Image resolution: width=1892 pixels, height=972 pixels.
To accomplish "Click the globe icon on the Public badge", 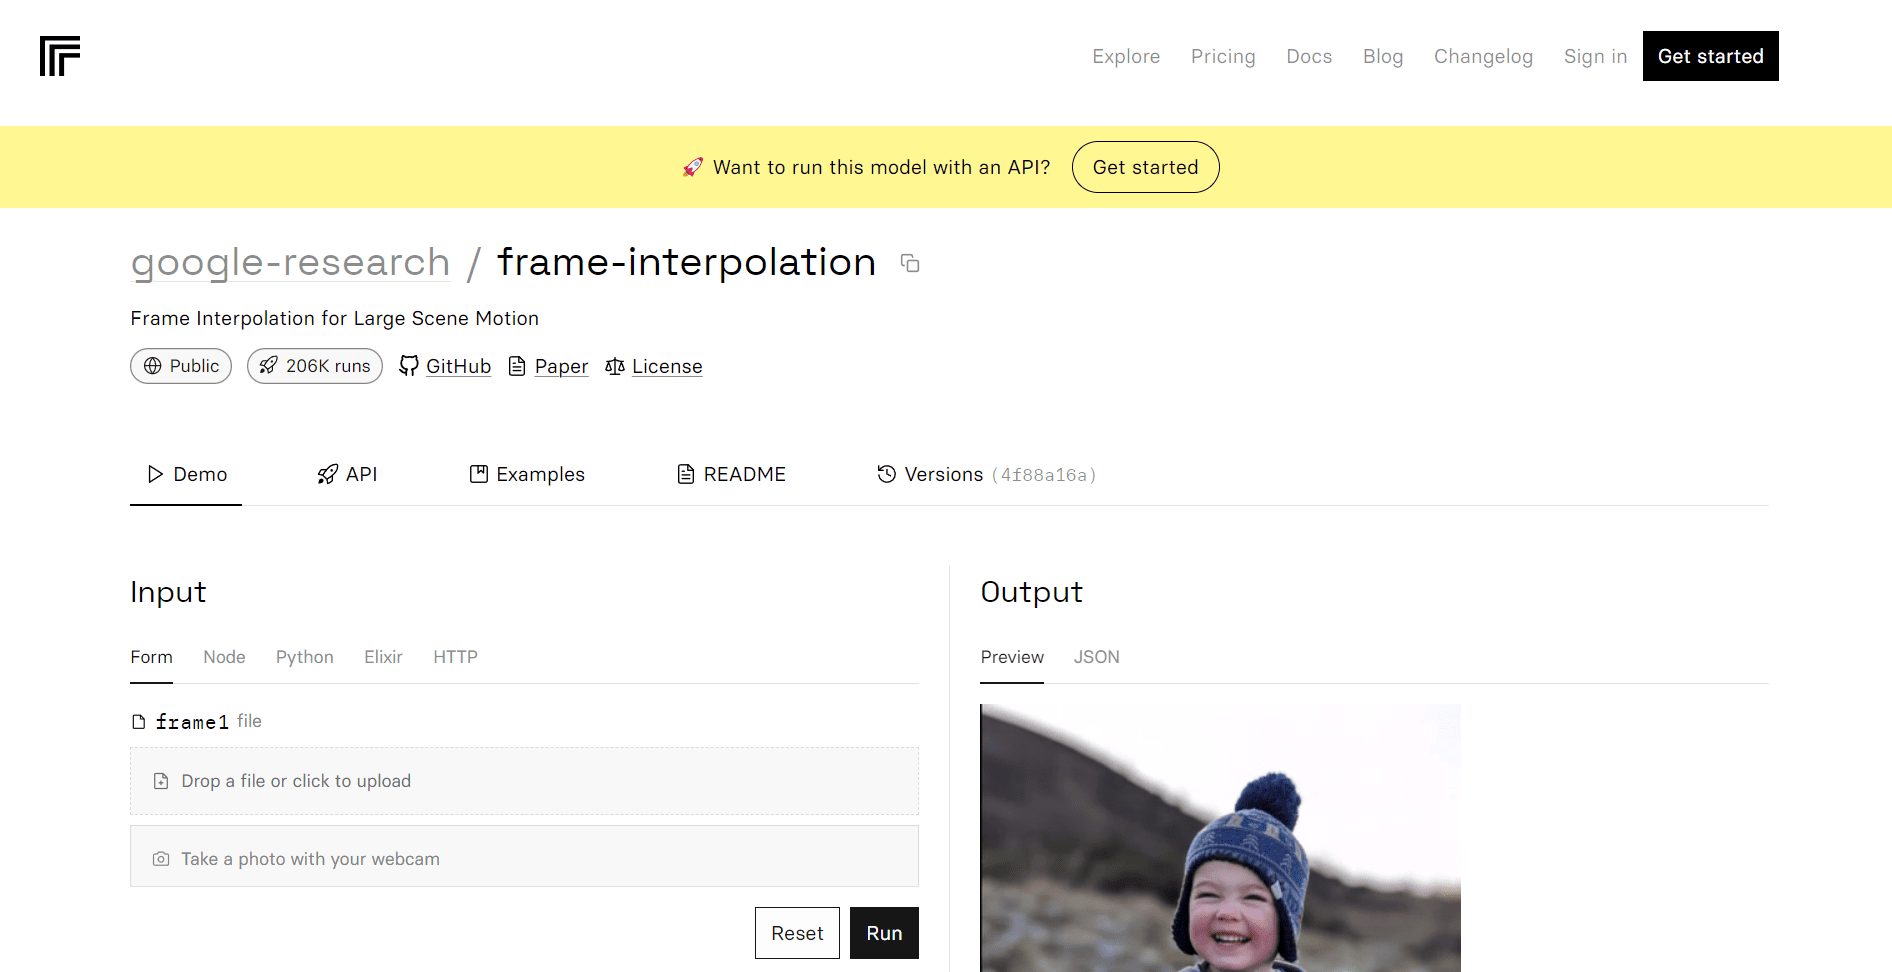I will pyautogui.click(x=154, y=366).
